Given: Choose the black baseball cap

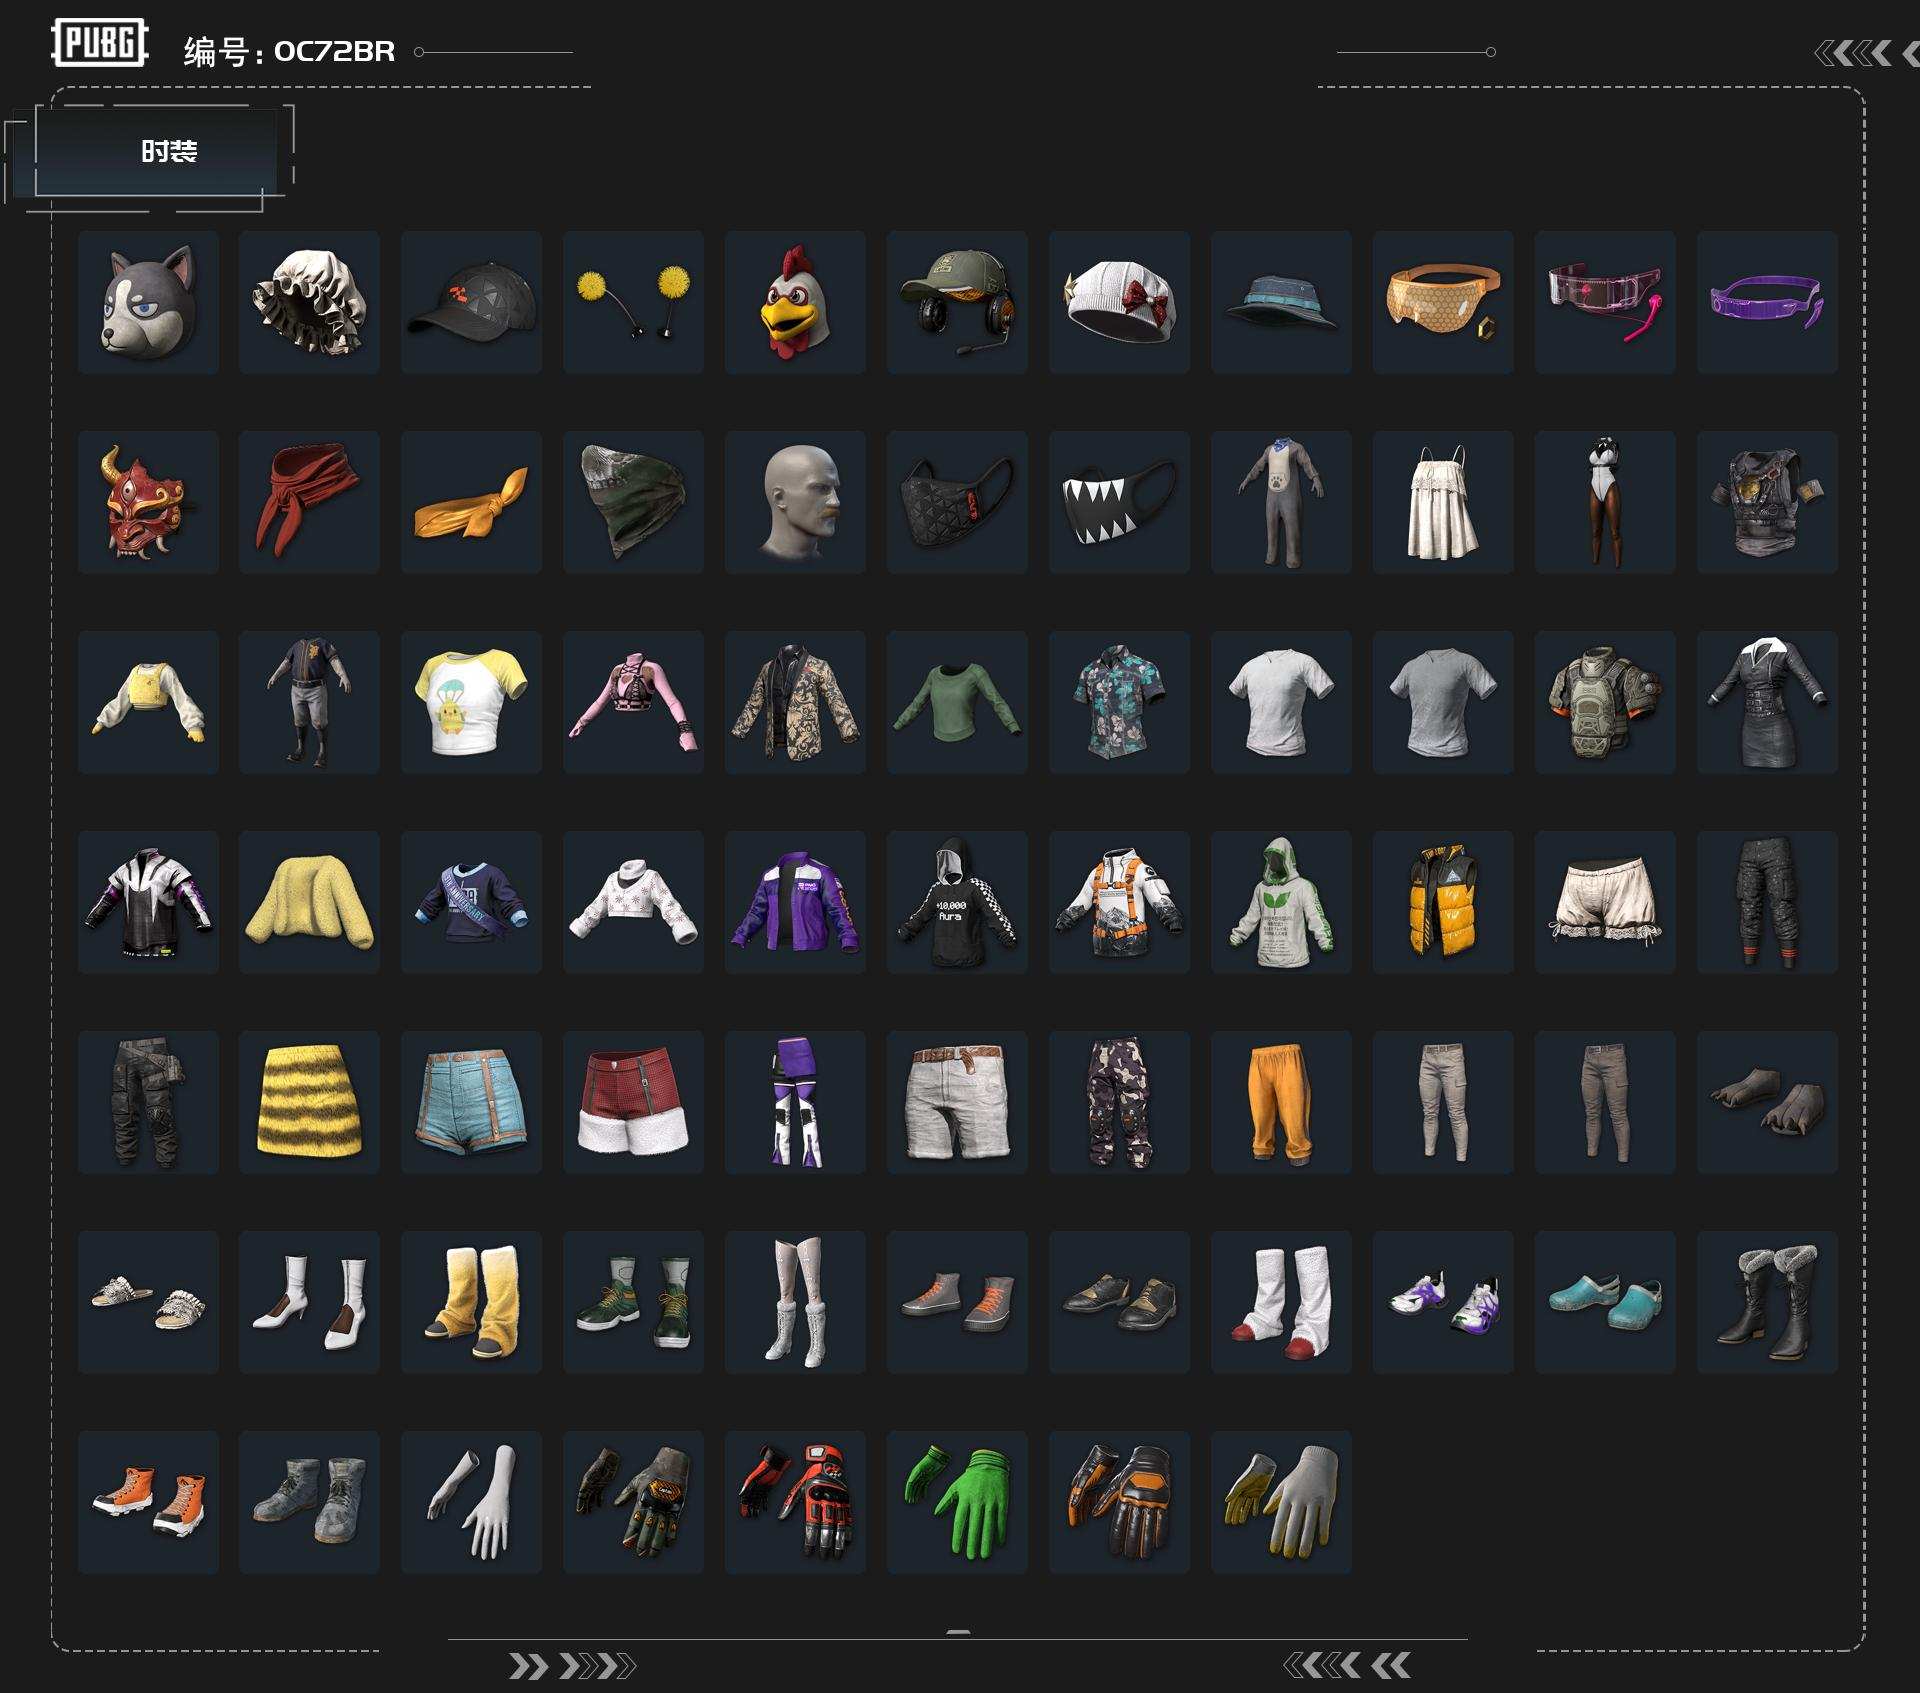Looking at the screenshot, I should [471, 302].
